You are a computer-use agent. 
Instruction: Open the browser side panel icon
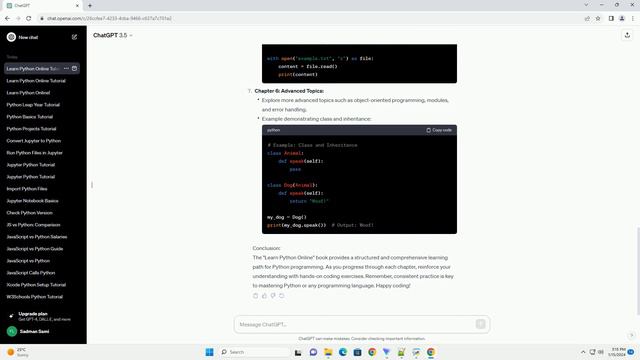[611, 18]
